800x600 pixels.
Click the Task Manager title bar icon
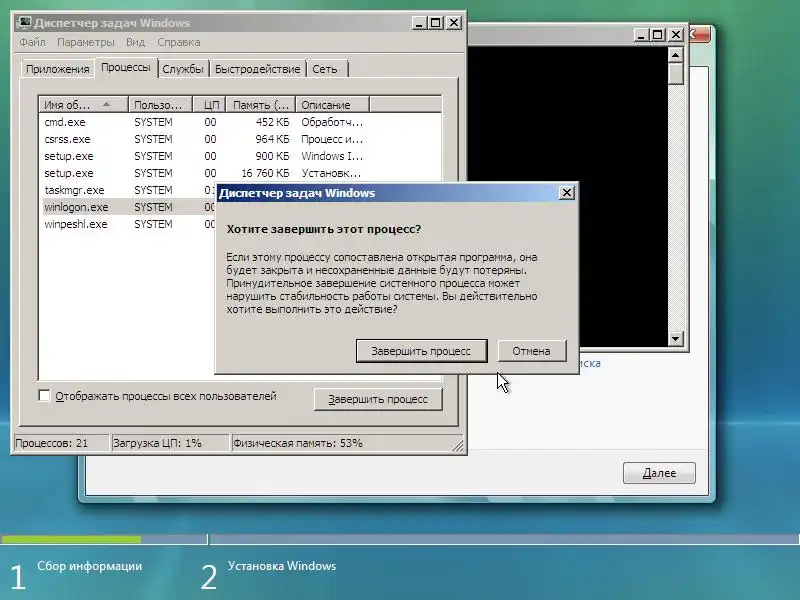coord(23,23)
